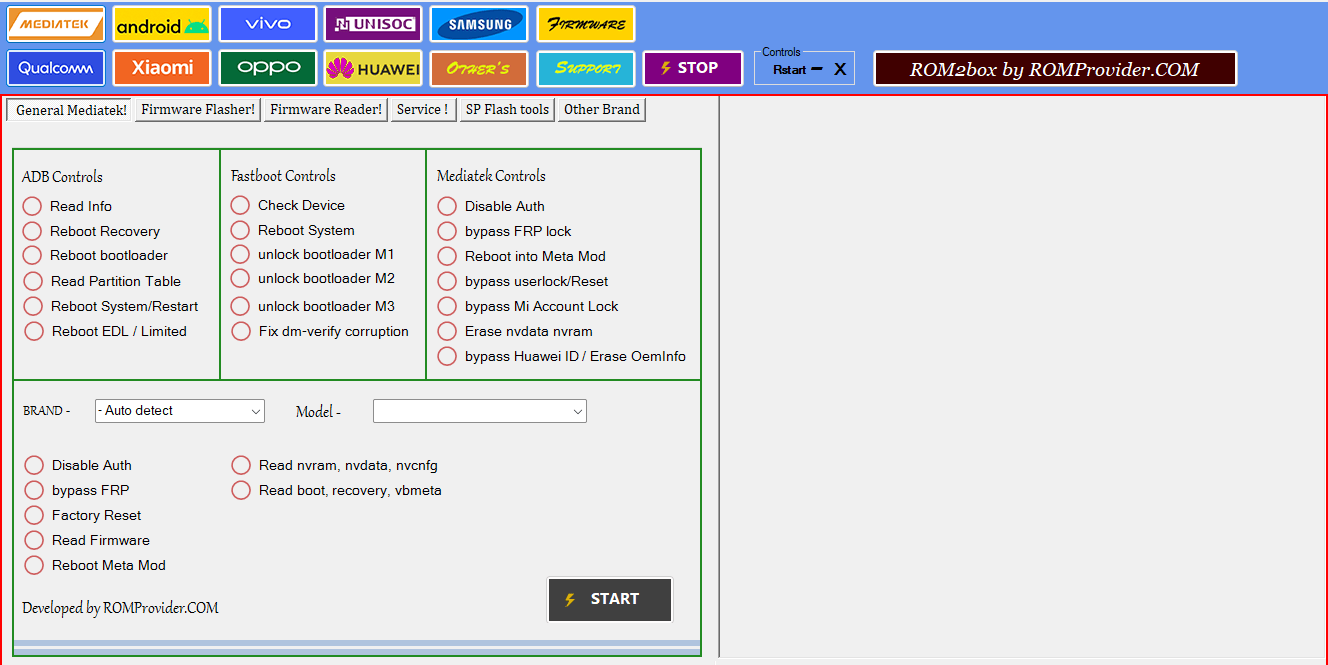Select the Samsung brand icon
The image size is (1328, 665).
478,23
